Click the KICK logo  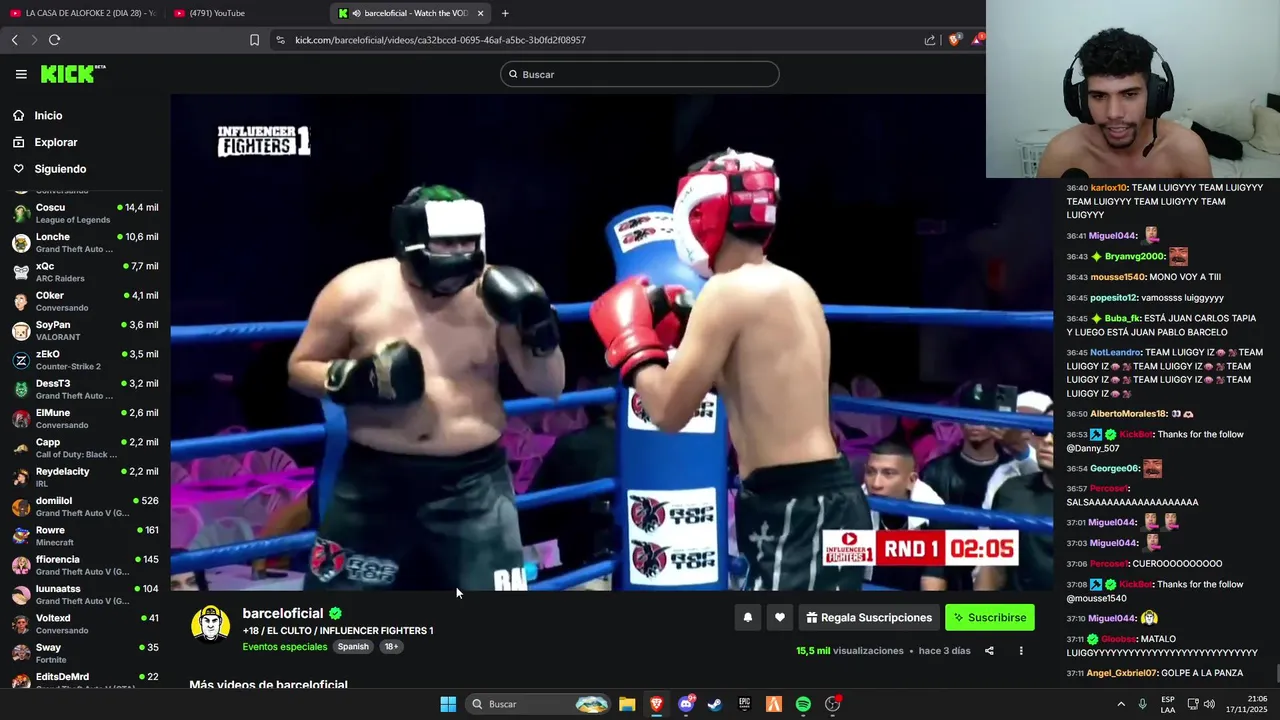click(73, 74)
